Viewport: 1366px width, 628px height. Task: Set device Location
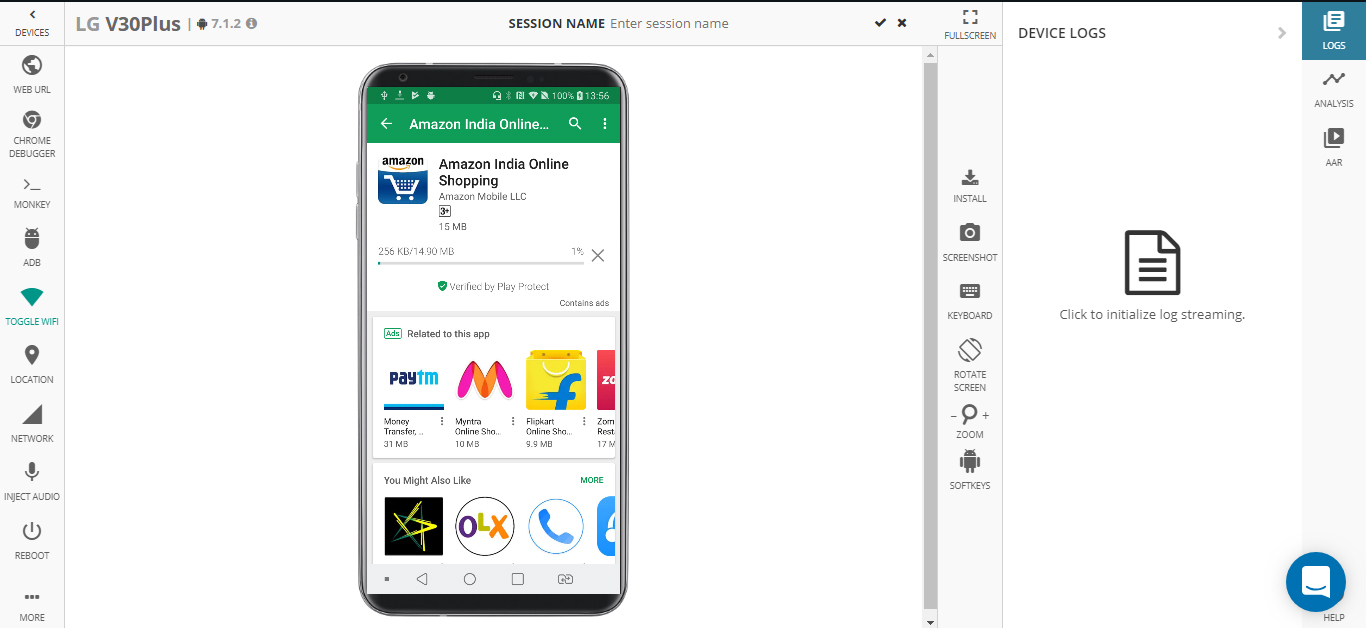click(x=32, y=365)
